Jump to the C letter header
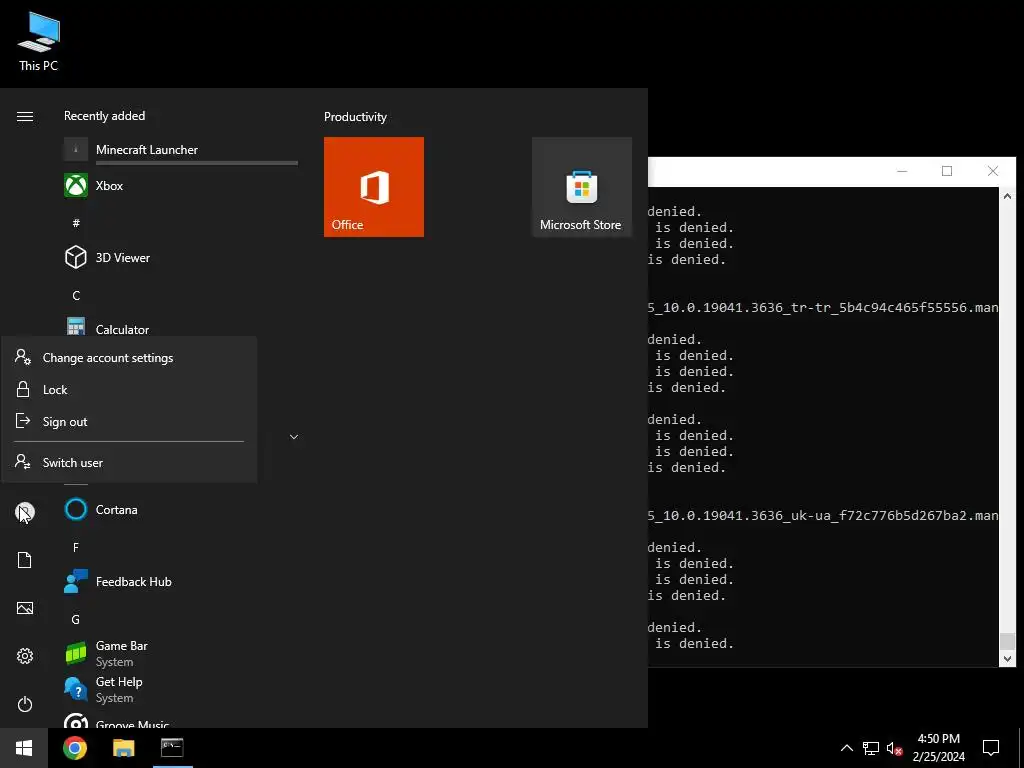 (x=76, y=296)
